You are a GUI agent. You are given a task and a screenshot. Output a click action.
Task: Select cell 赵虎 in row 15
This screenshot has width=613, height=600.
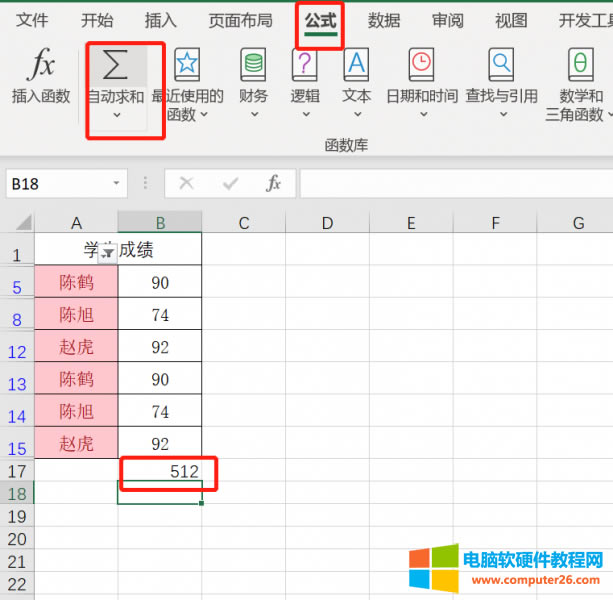76,443
